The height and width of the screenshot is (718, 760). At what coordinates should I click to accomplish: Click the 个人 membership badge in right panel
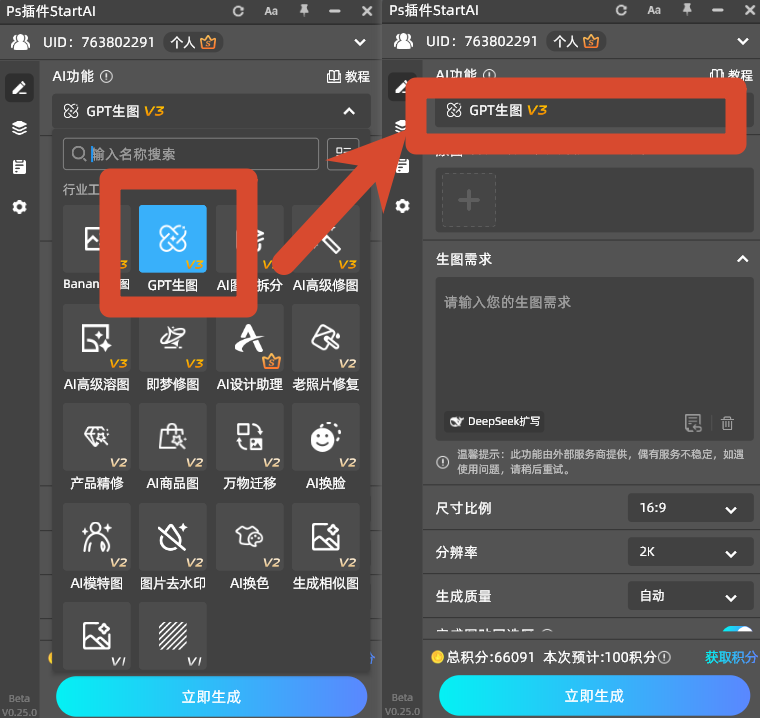(576, 42)
